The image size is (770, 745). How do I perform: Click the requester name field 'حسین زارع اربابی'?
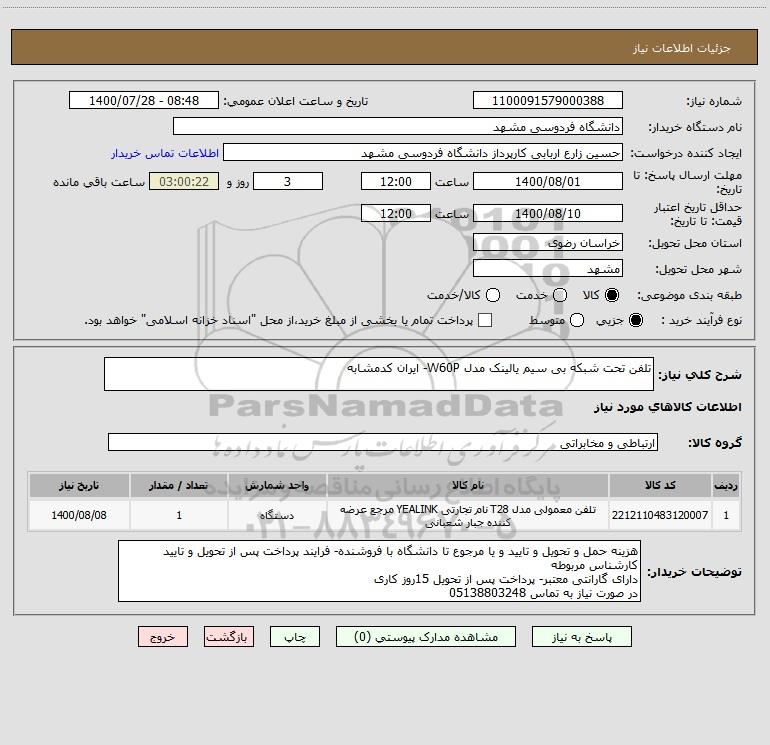(423, 153)
